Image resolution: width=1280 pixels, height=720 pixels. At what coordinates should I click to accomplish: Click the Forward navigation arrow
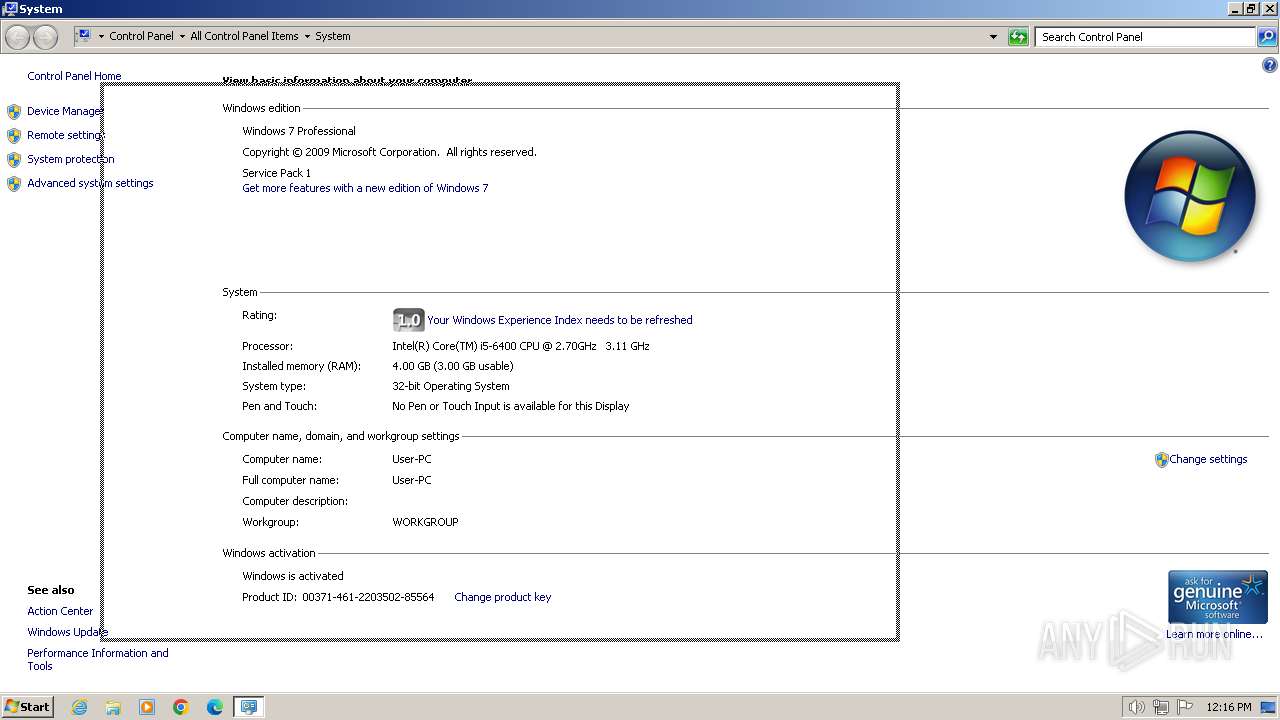pos(45,37)
